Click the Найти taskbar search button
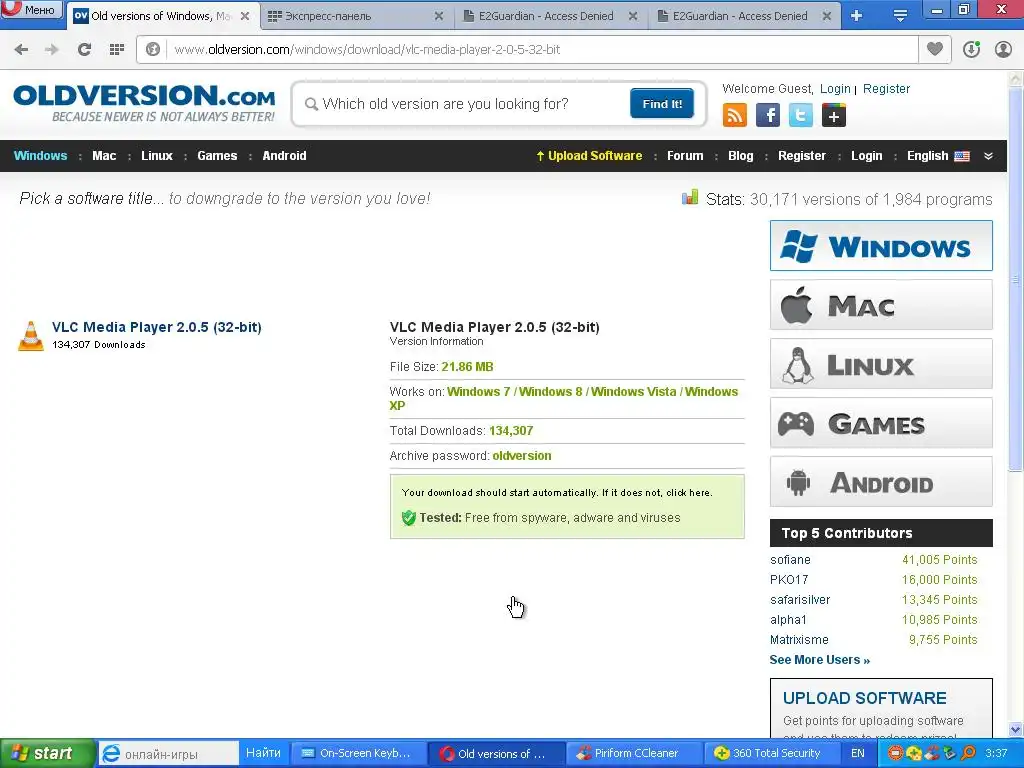The width and height of the screenshot is (1024, 768). (x=263, y=753)
